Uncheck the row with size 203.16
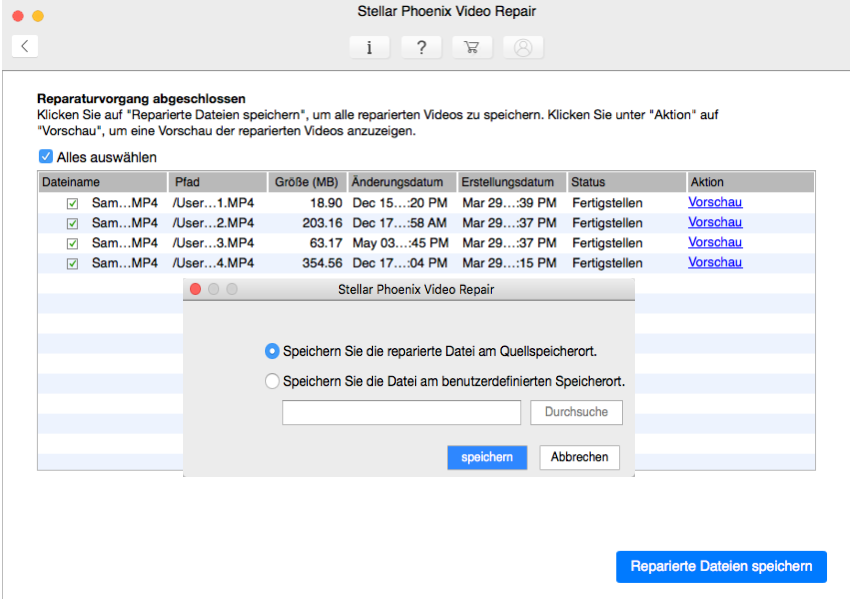The width and height of the screenshot is (850, 600). coord(72,223)
